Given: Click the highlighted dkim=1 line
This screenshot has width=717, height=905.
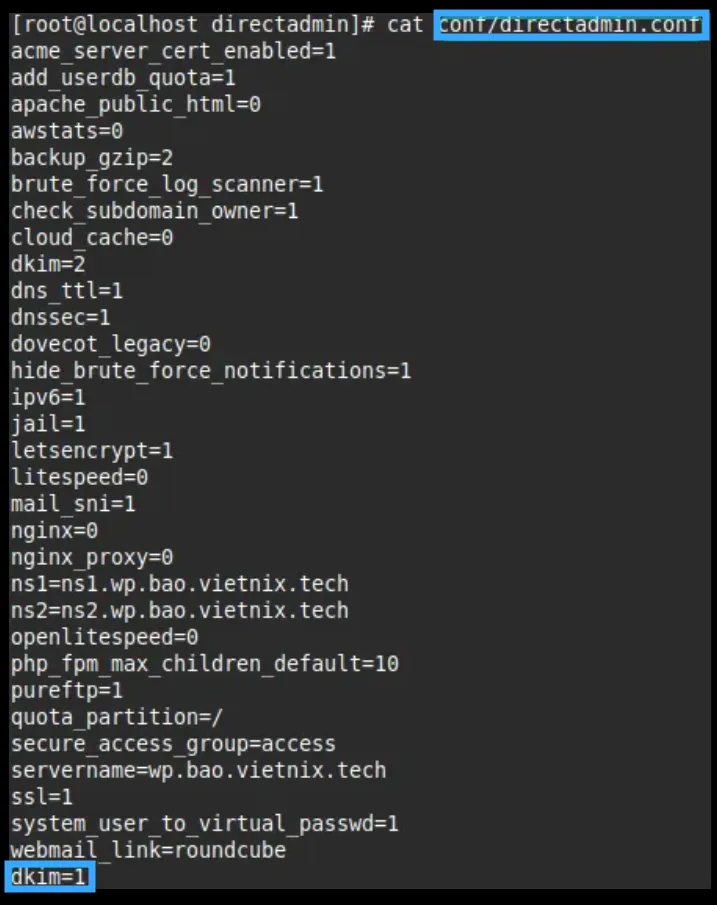Looking at the screenshot, I should point(50,877).
